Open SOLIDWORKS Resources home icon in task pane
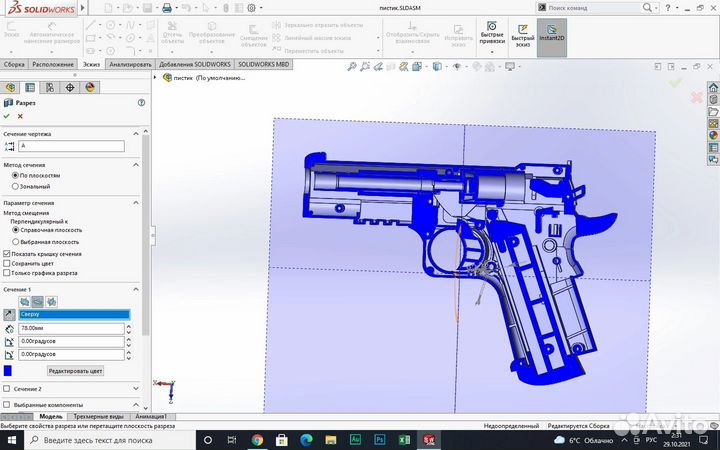Viewport: 720px width, 450px height. (713, 87)
